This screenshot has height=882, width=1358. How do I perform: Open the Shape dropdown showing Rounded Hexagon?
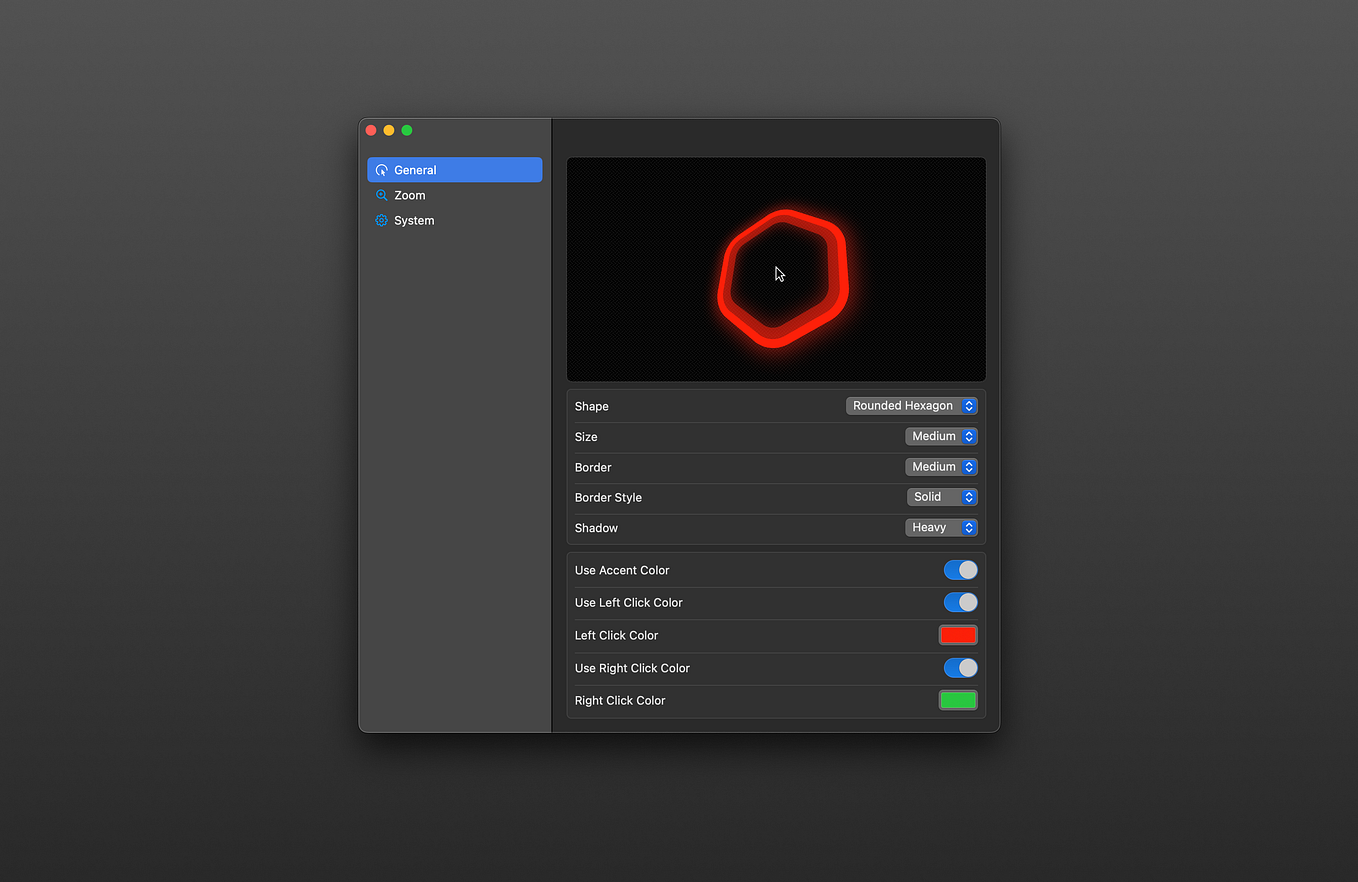click(911, 405)
